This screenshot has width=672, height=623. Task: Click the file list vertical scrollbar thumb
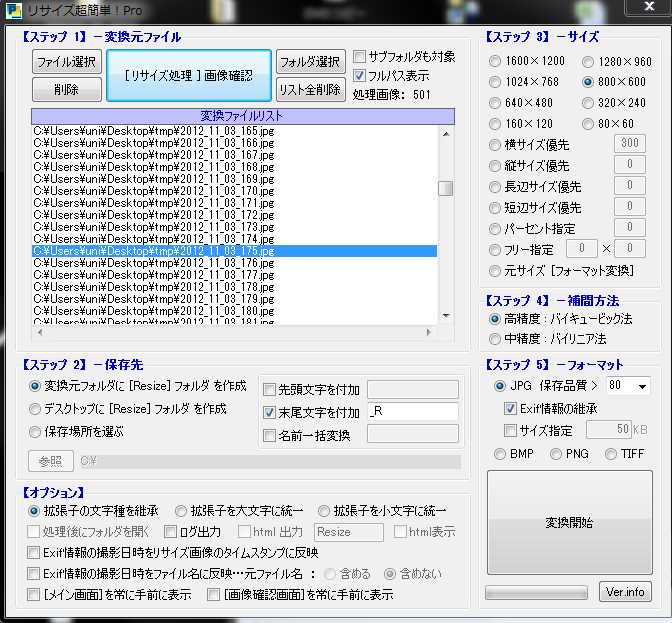(x=446, y=188)
